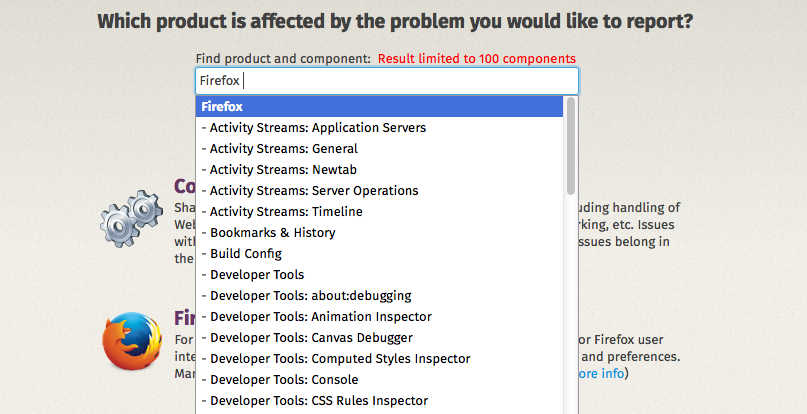Select Developer Tools: Animation Inspector
The height and width of the screenshot is (414, 807).
pyautogui.click(x=379, y=317)
